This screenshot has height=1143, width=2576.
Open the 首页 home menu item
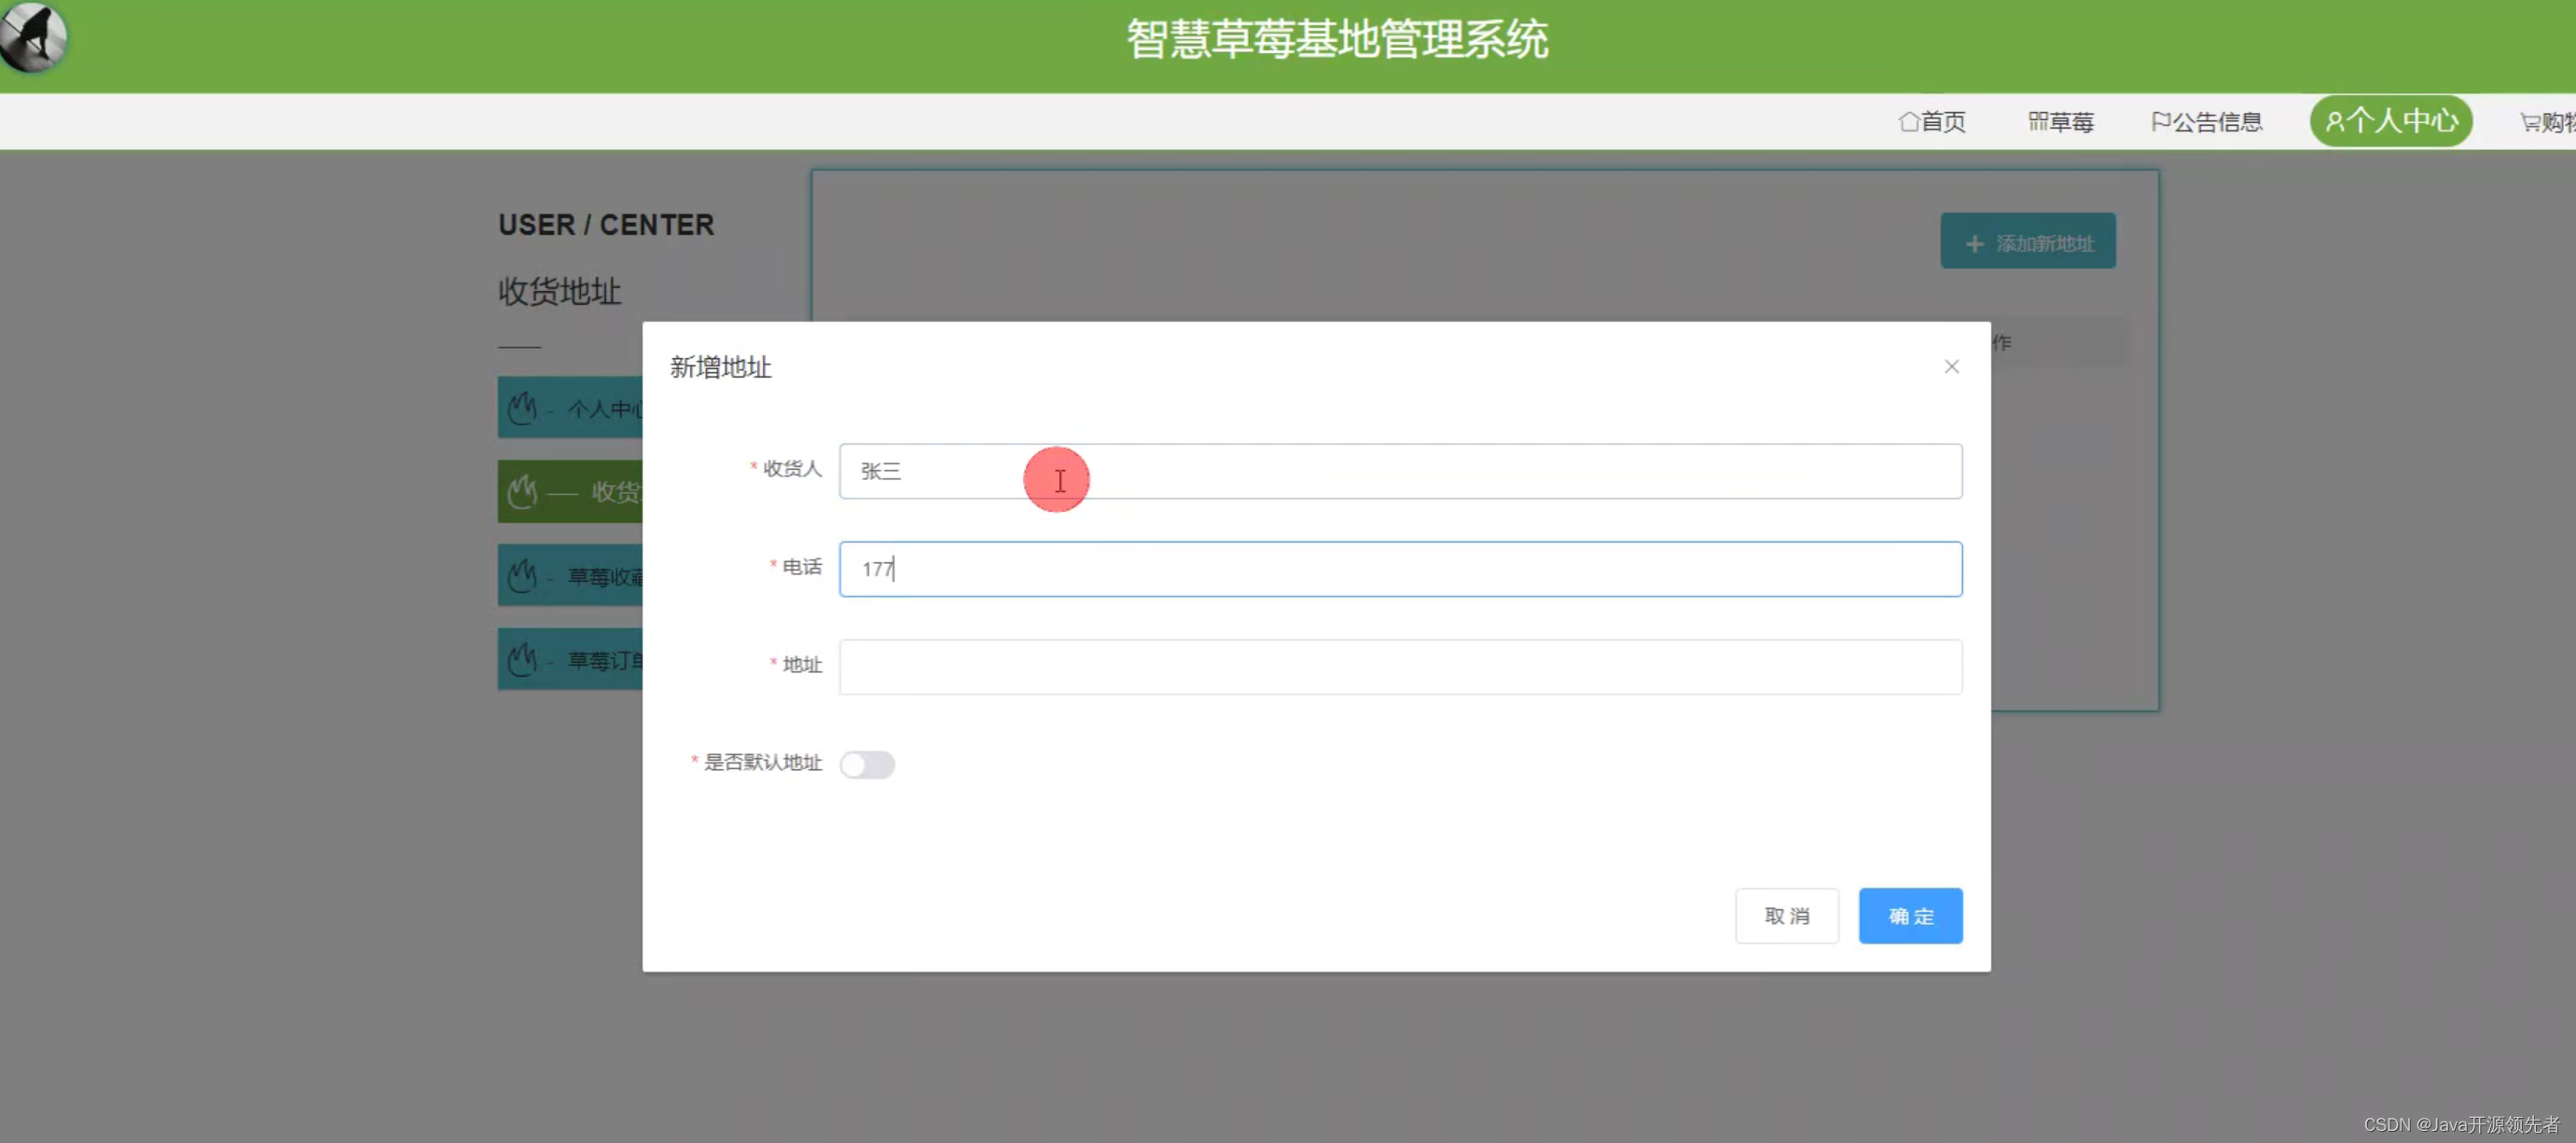pyautogui.click(x=1932, y=122)
